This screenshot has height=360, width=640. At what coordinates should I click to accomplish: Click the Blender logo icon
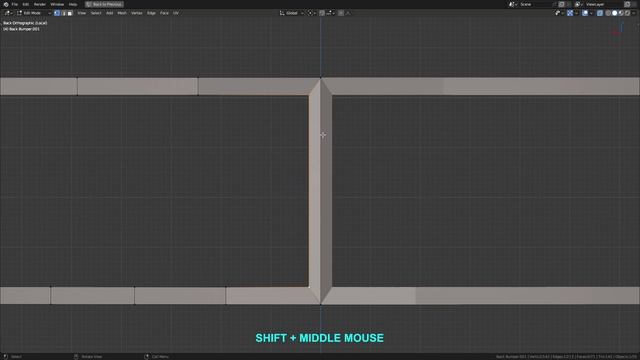tap(6, 4)
